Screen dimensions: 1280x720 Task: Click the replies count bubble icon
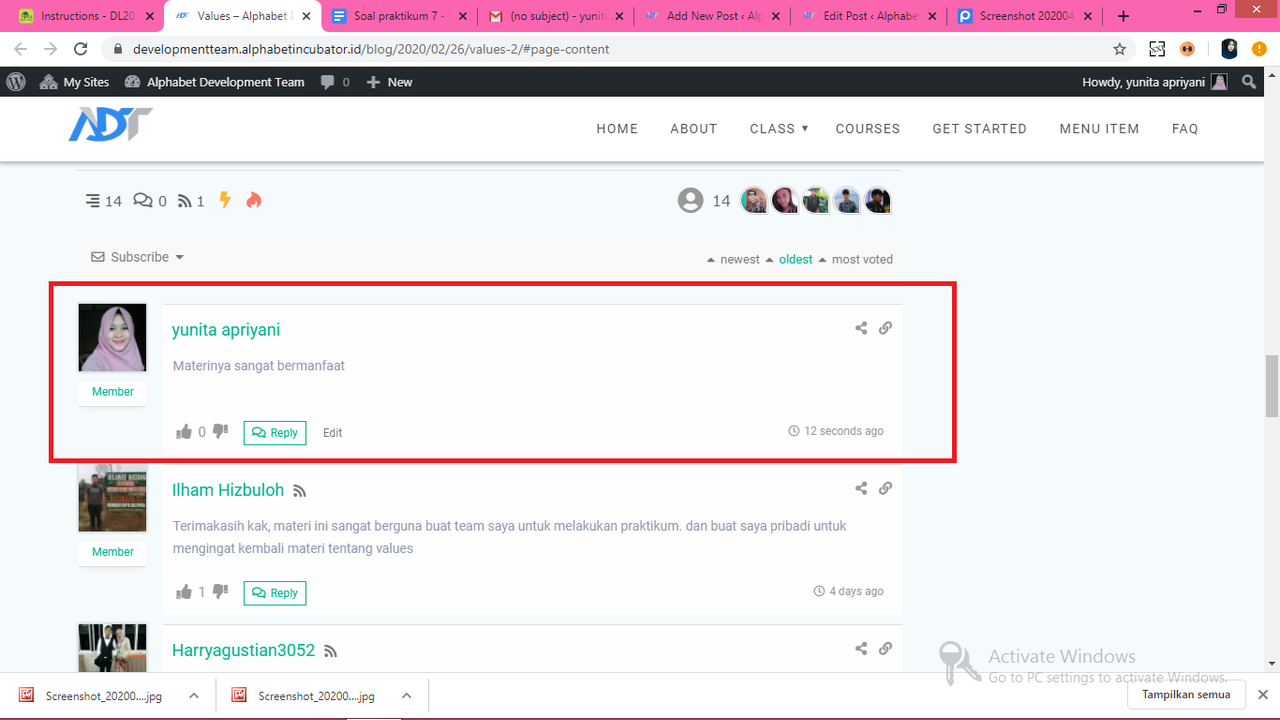(x=143, y=201)
